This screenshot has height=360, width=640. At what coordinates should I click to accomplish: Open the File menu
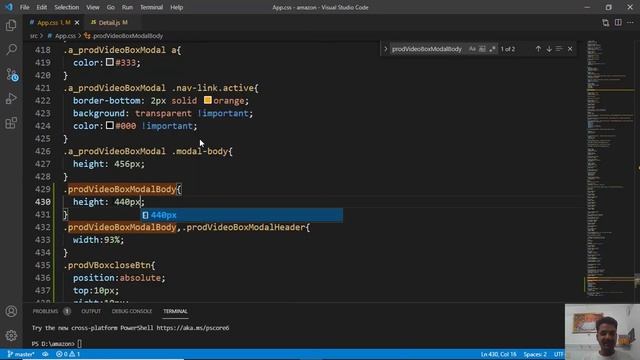coord(24,7)
